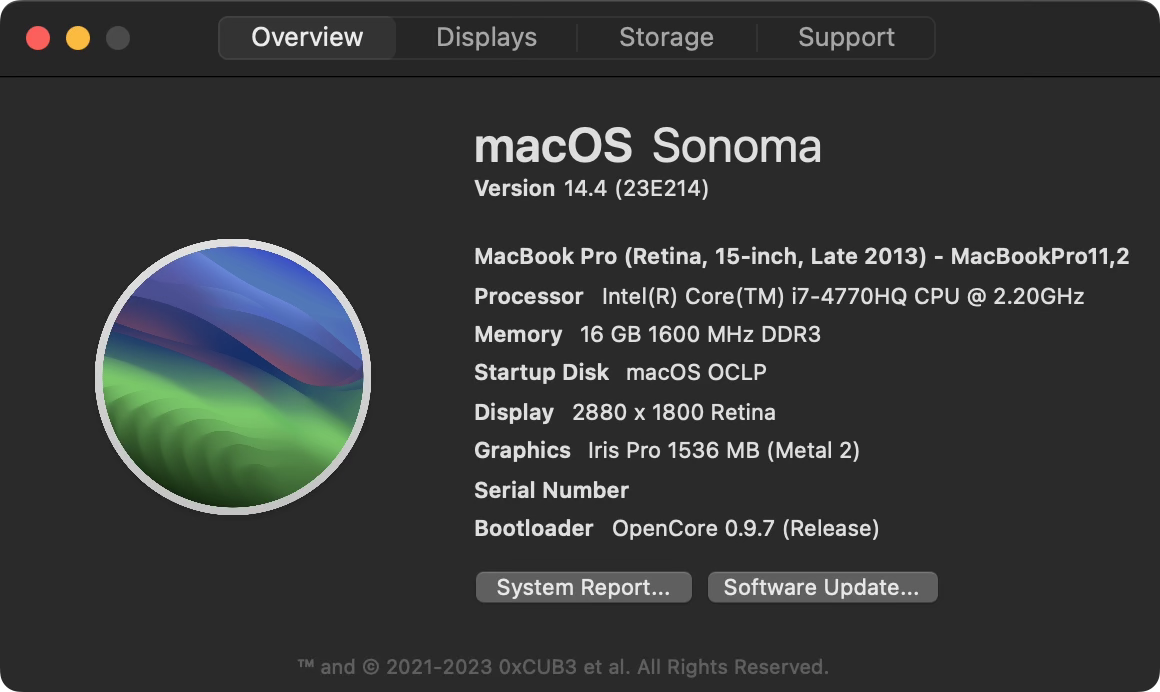Switch to the Overview tab
1160x692 pixels.
pyautogui.click(x=307, y=38)
